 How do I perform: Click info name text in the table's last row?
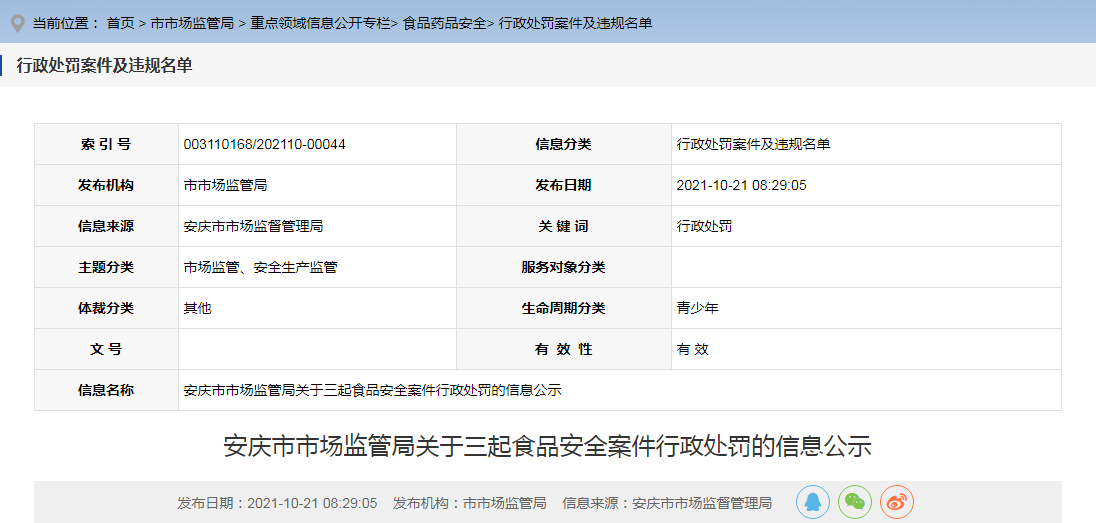click(373, 390)
